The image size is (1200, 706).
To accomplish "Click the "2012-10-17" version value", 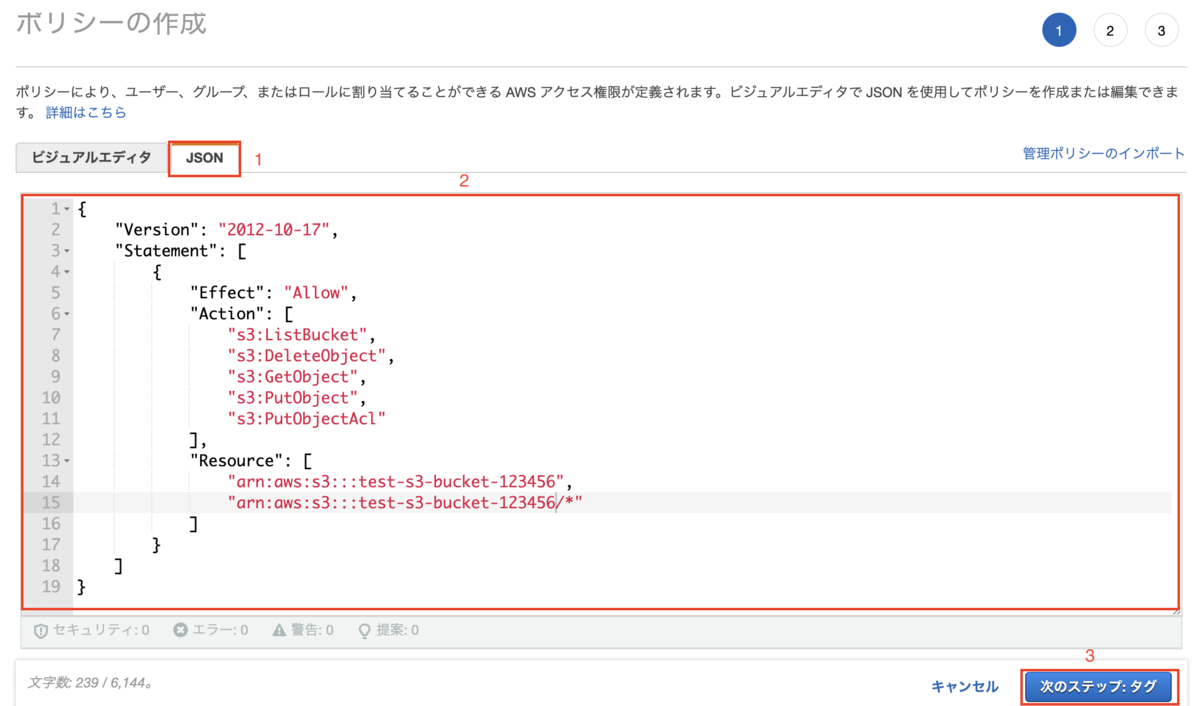I will tap(275, 230).
